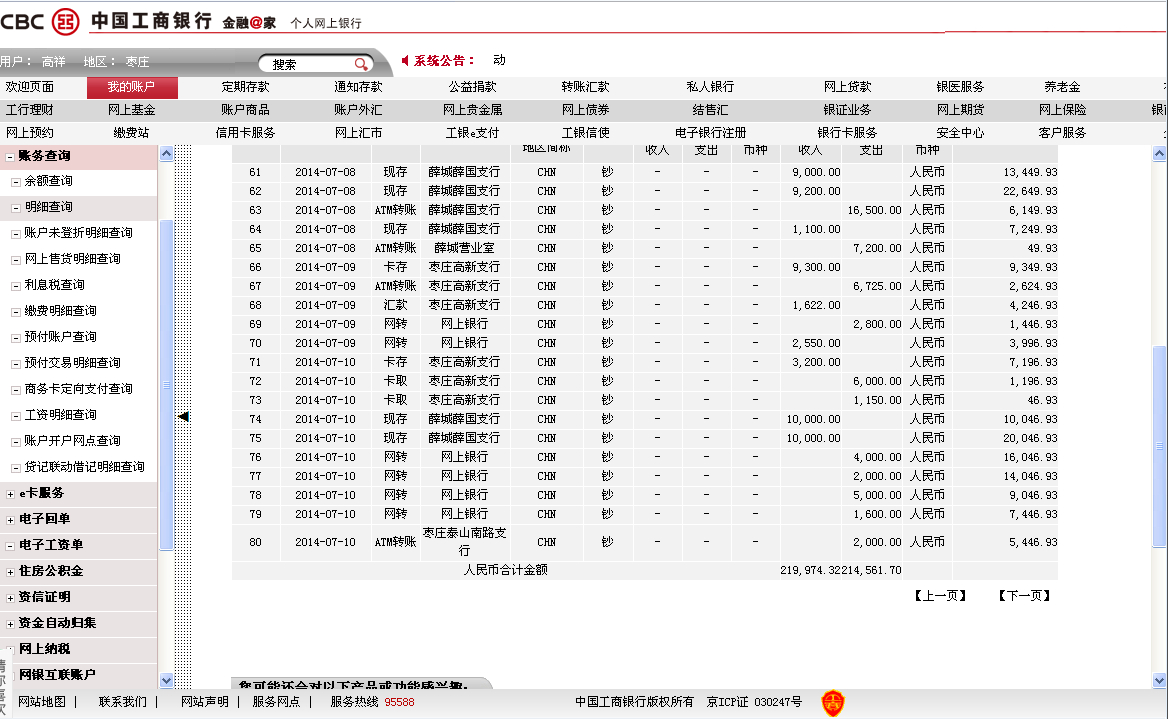The width and height of the screenshot is (1168, 719).
Task: Click 薛城营业室 in row 65
Action: 464,248
